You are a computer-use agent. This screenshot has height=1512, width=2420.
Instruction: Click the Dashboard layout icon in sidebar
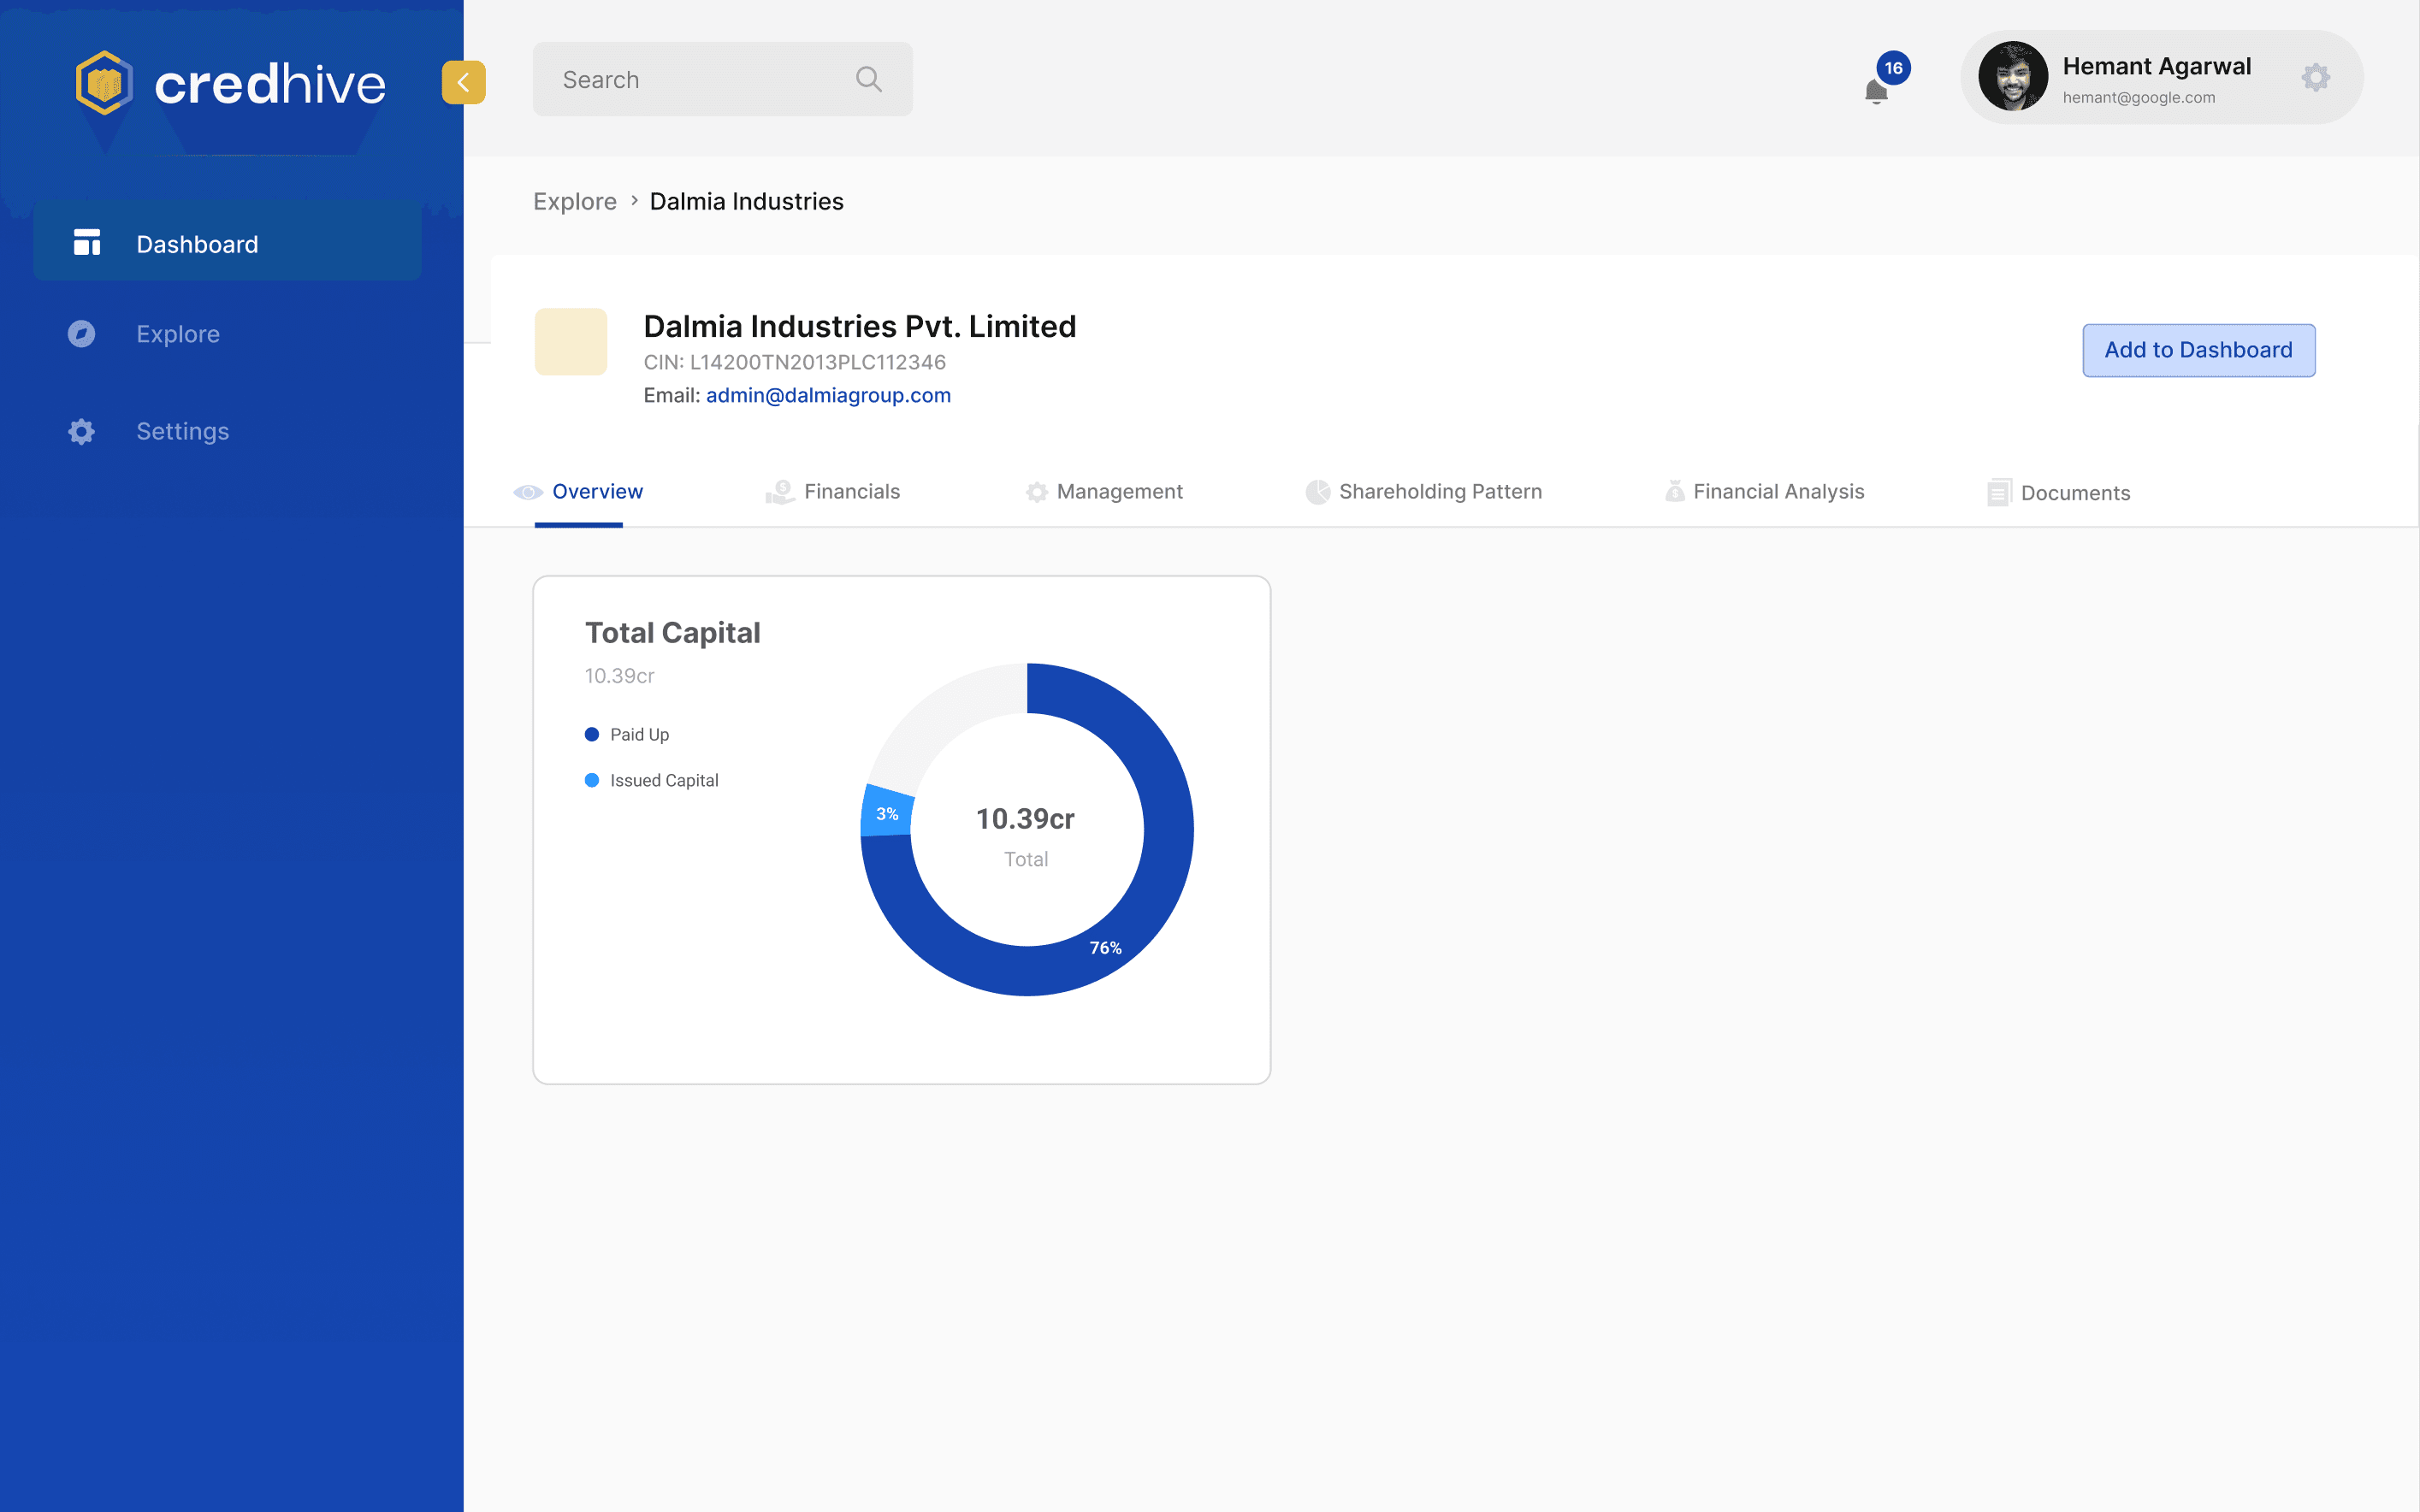click(x=87, y=243)
